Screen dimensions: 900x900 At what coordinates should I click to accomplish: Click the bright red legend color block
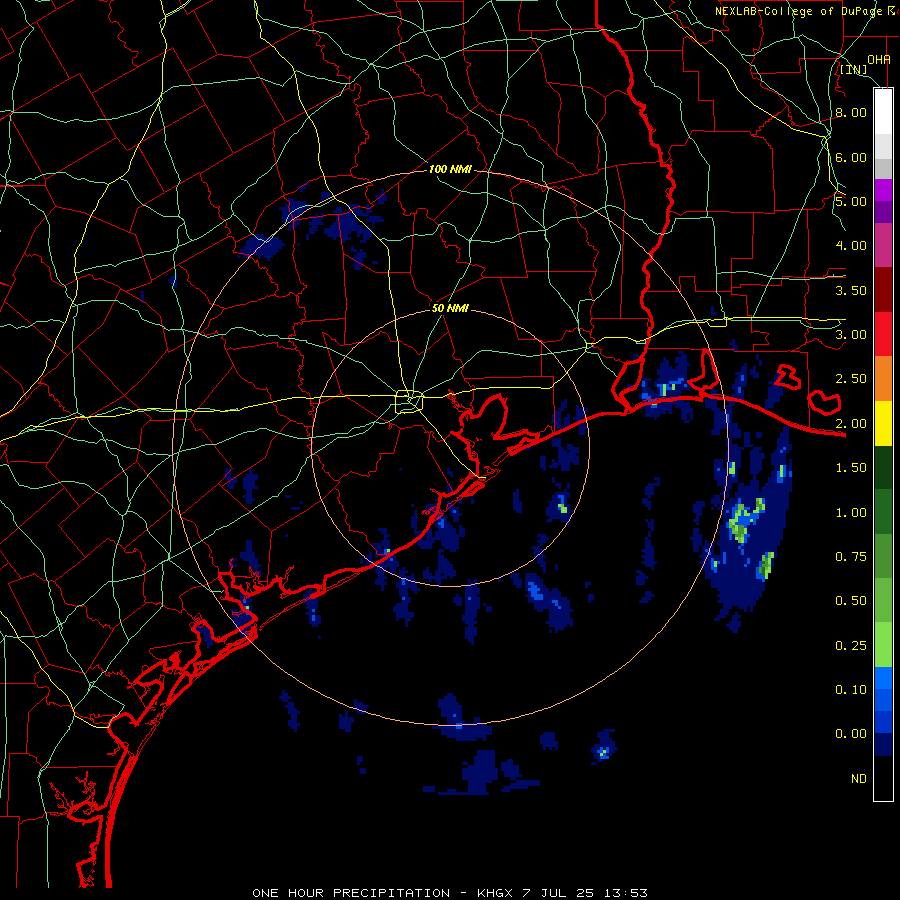click(x=883, y=335)
